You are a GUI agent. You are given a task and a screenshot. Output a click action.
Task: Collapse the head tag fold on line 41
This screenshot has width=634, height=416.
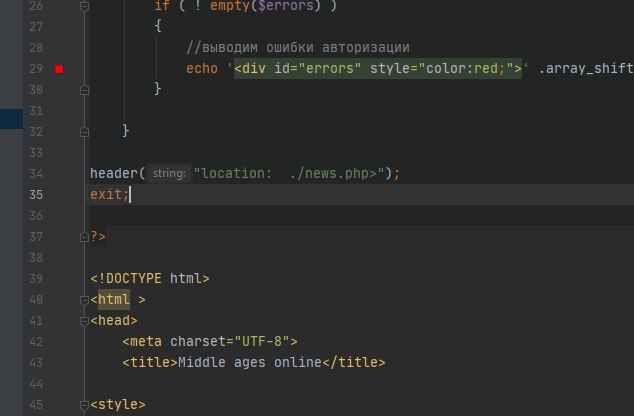coord(84,321)
